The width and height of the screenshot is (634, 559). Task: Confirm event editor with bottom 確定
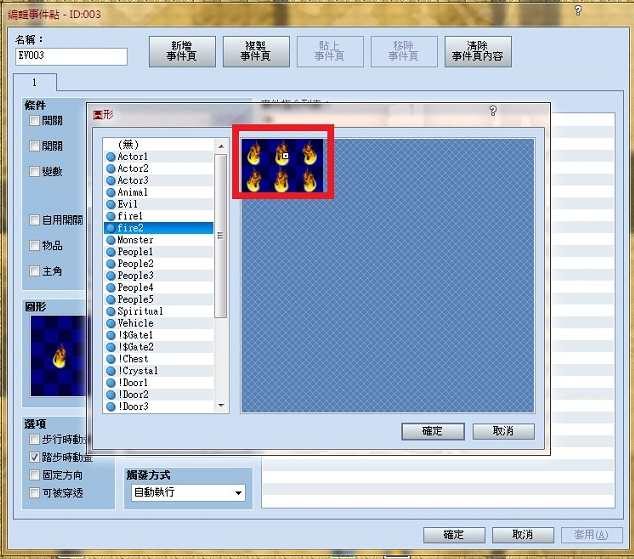[454, 535]
